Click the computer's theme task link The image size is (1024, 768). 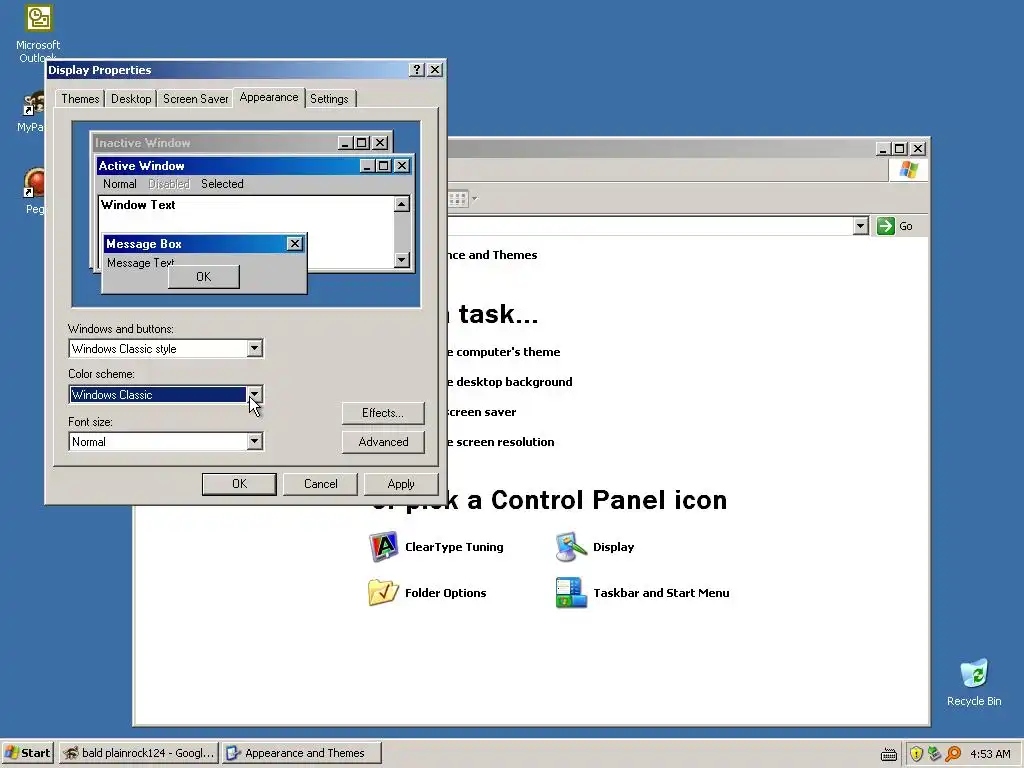tap(504, 352)
